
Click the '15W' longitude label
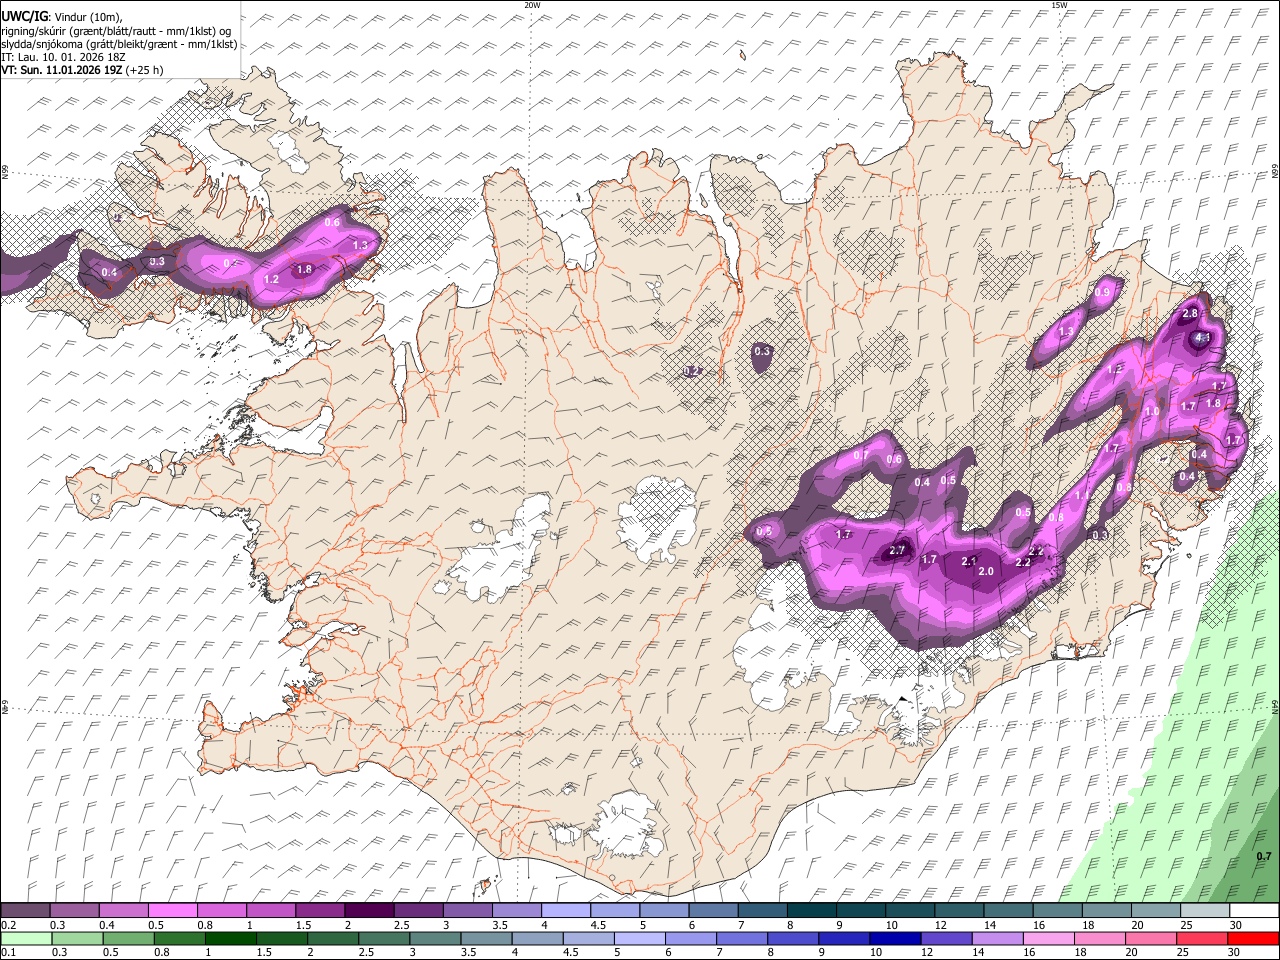click(x=1059, y=5)
